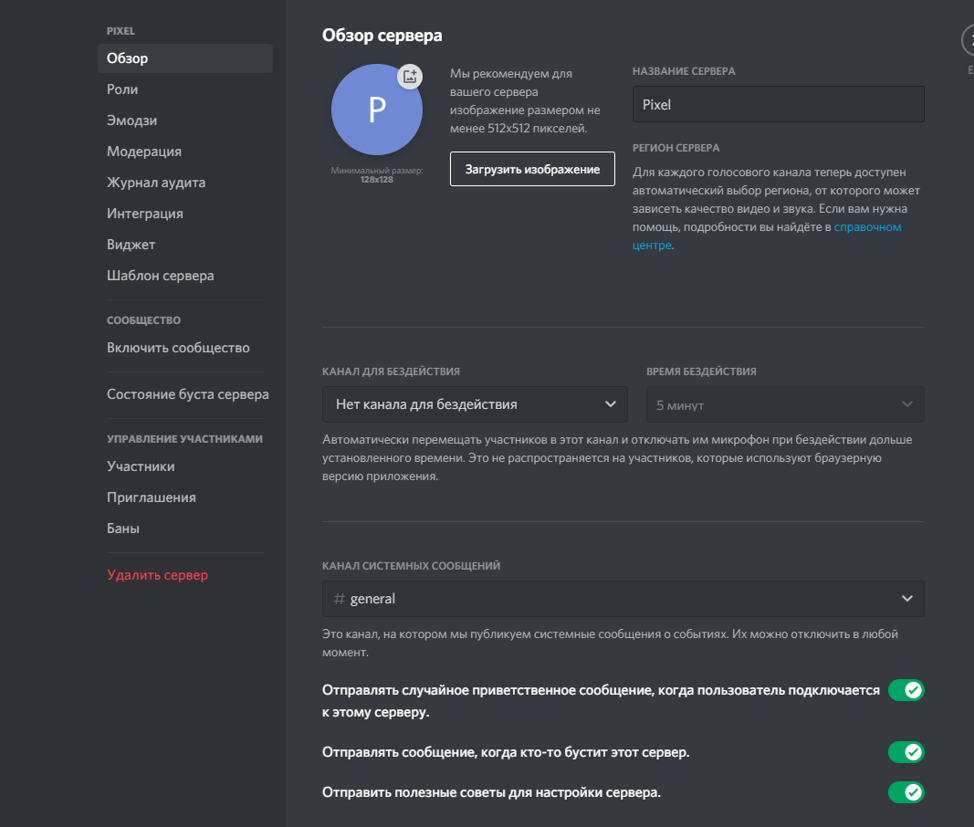Image resolution: width=974 pixels, height=827 pixels.
Task: Click the close settings icon at top right
Action: [968, 41]
